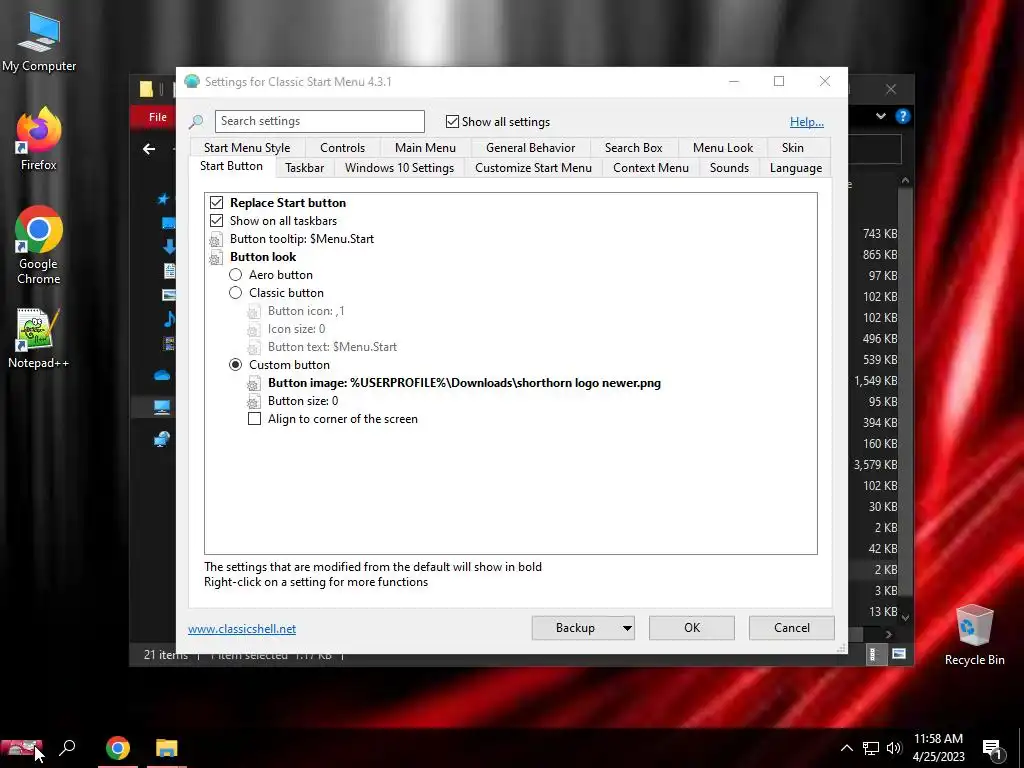Open taskbar search magnifier
1024x768 pixels.
[67, 748]
